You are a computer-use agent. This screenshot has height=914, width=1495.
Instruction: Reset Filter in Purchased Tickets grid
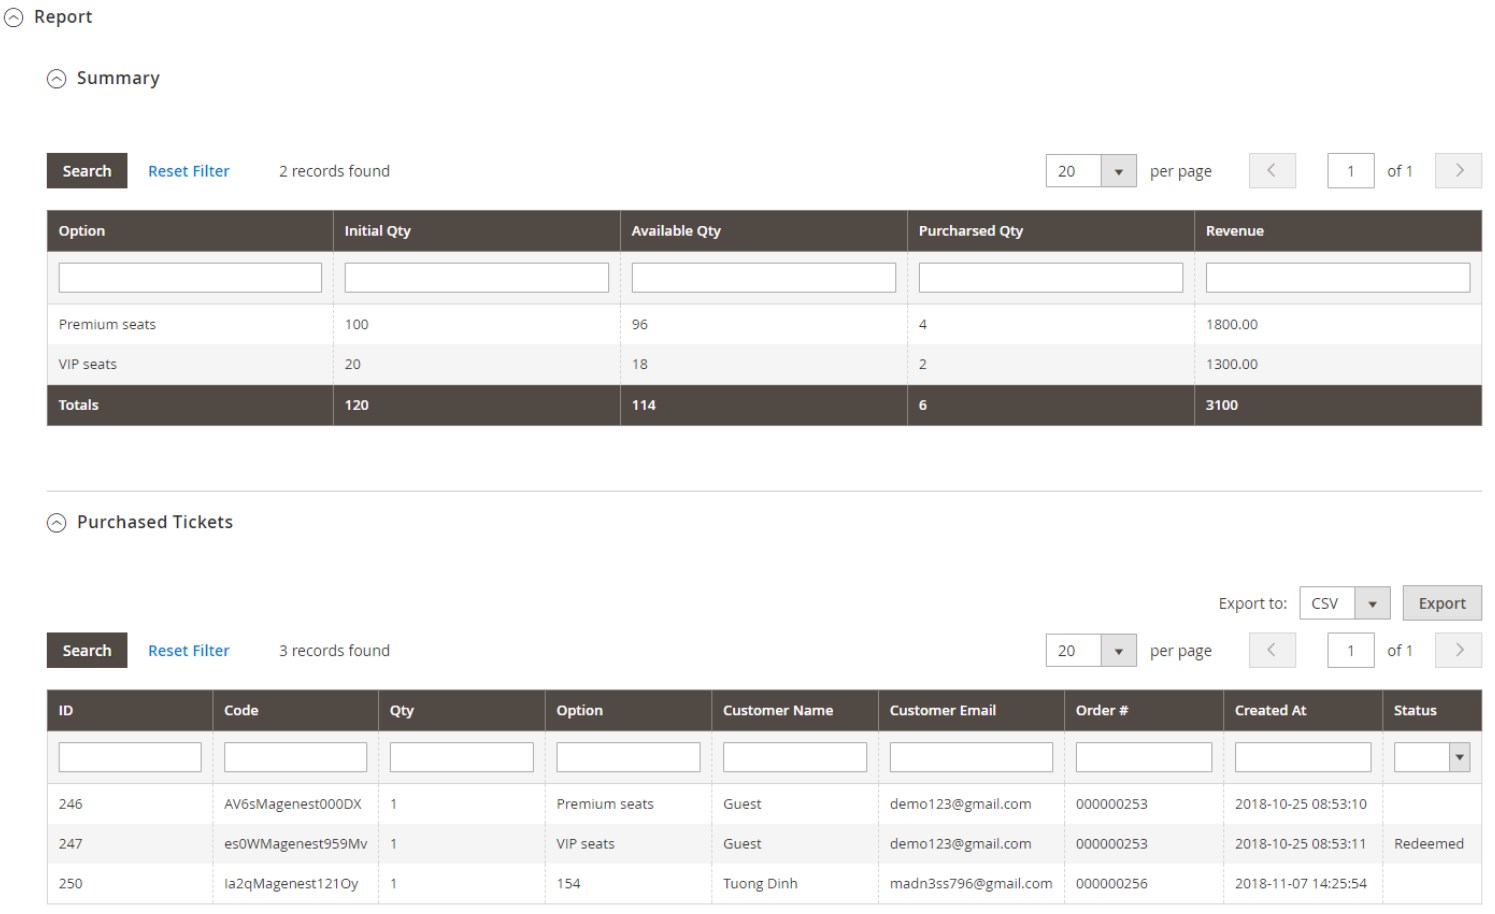(x=188, y=651)
